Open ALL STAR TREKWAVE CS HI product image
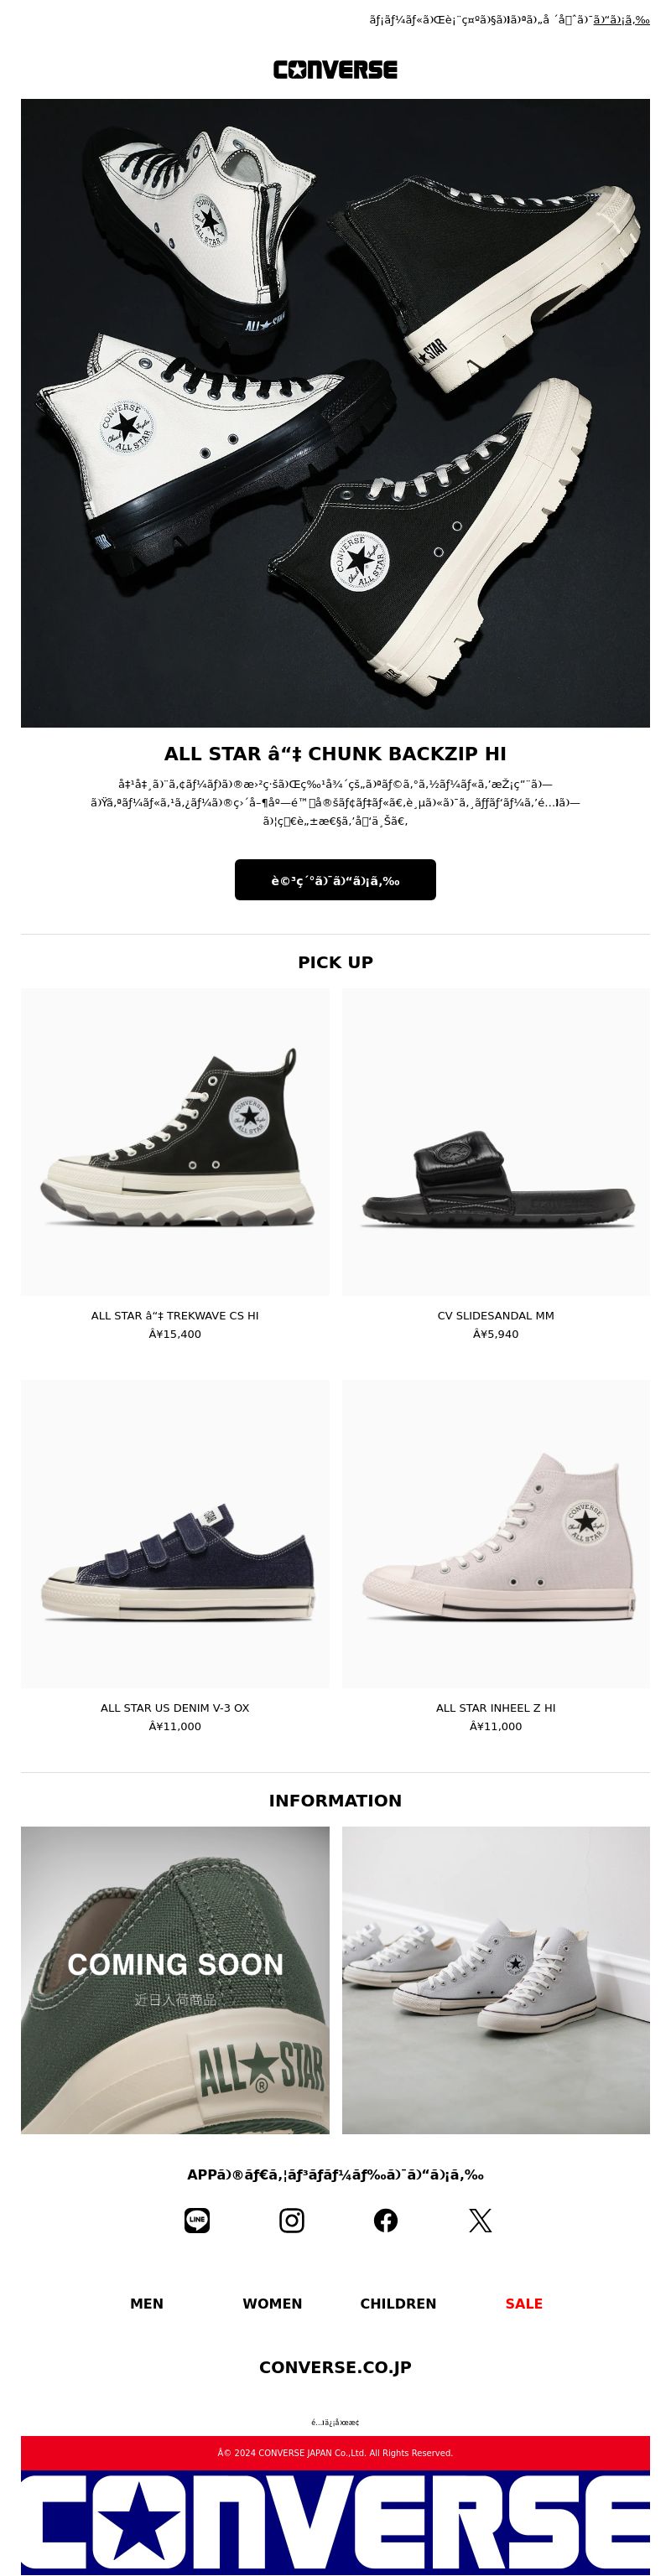Screen dimensions: 671x2576 [x=175, y=1142]
